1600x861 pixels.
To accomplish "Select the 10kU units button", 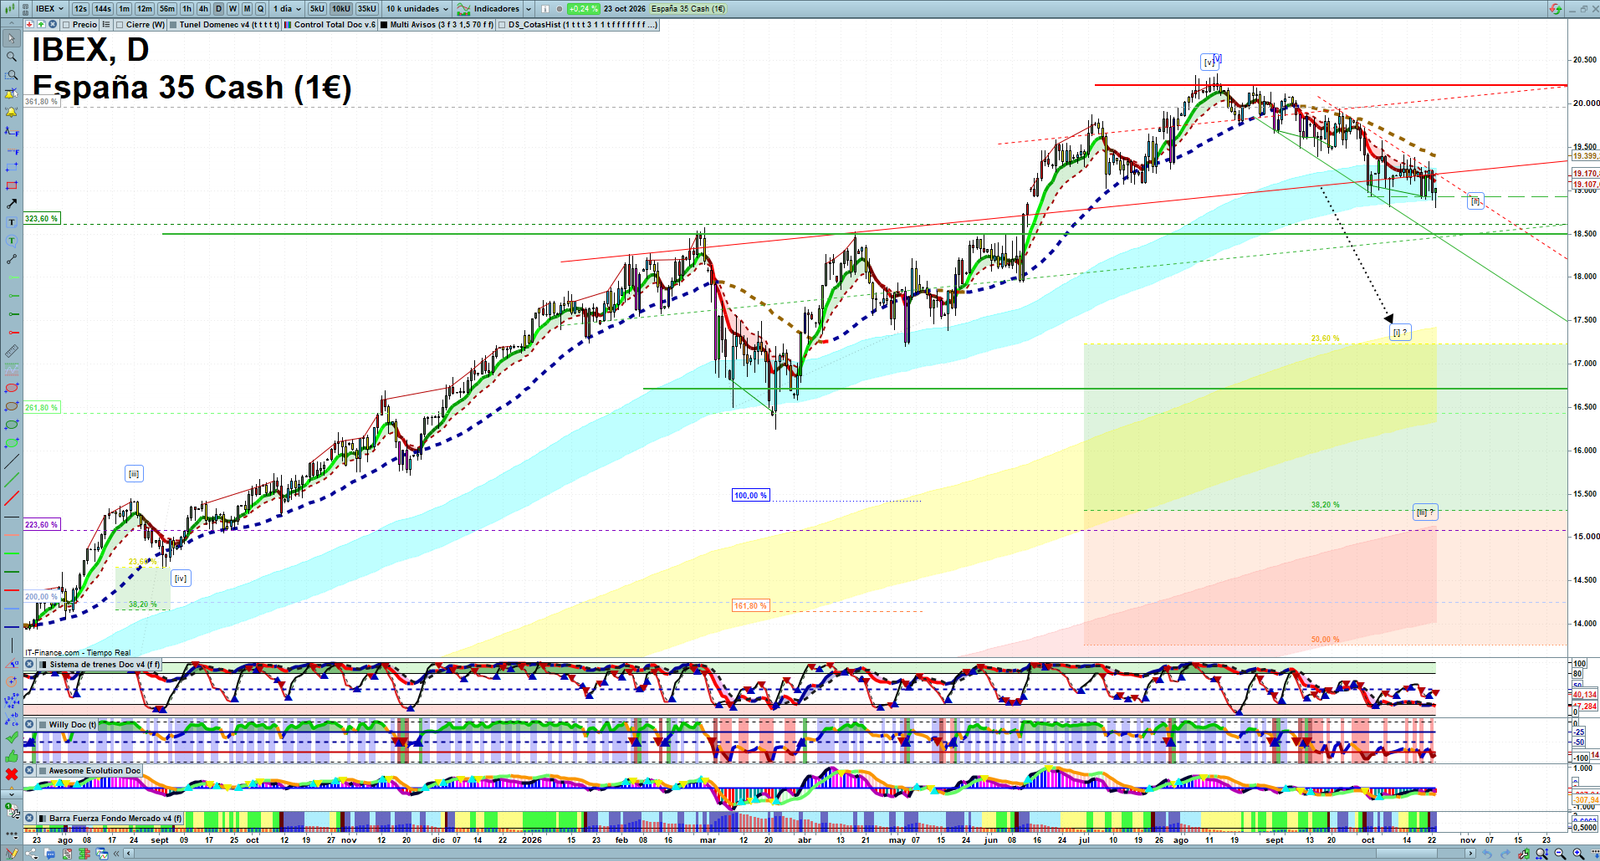I will [x=341, y=9].
